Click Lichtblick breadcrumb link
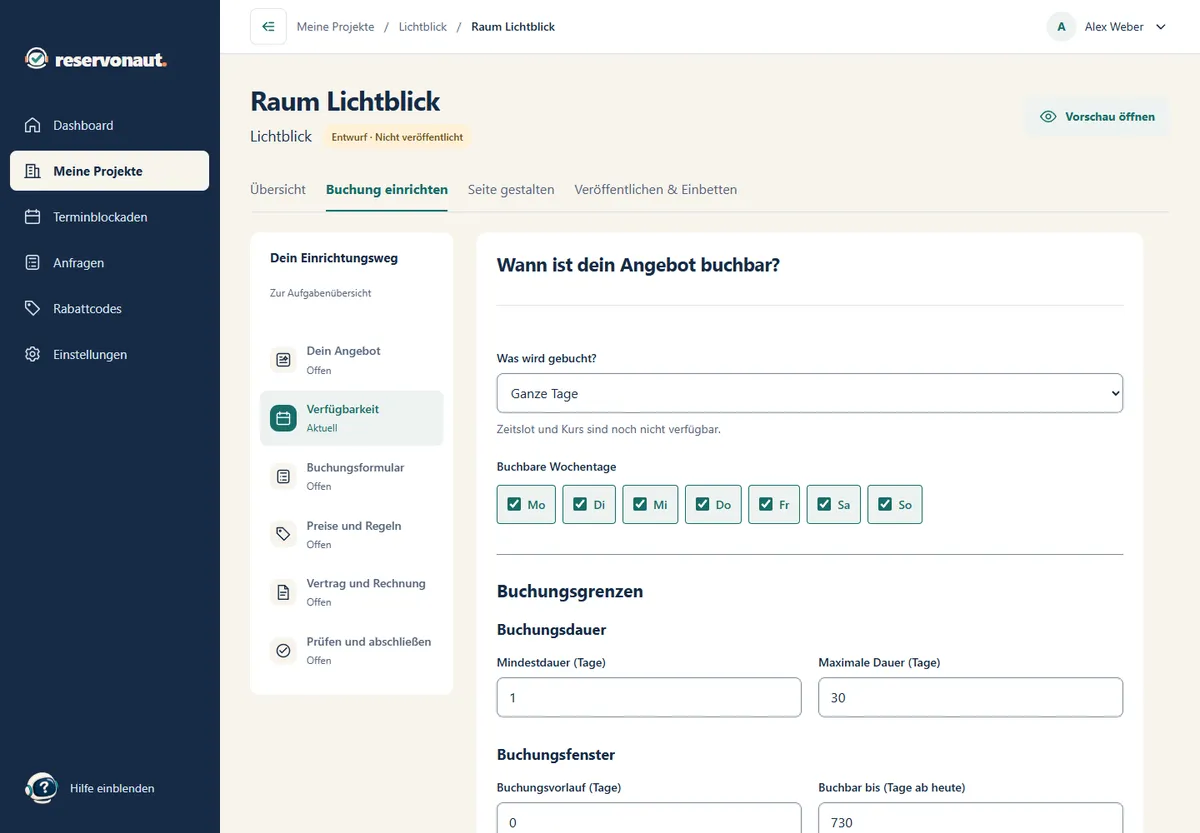The height and width of the screenshot is (833, 1200). click(x=423, y=27)
